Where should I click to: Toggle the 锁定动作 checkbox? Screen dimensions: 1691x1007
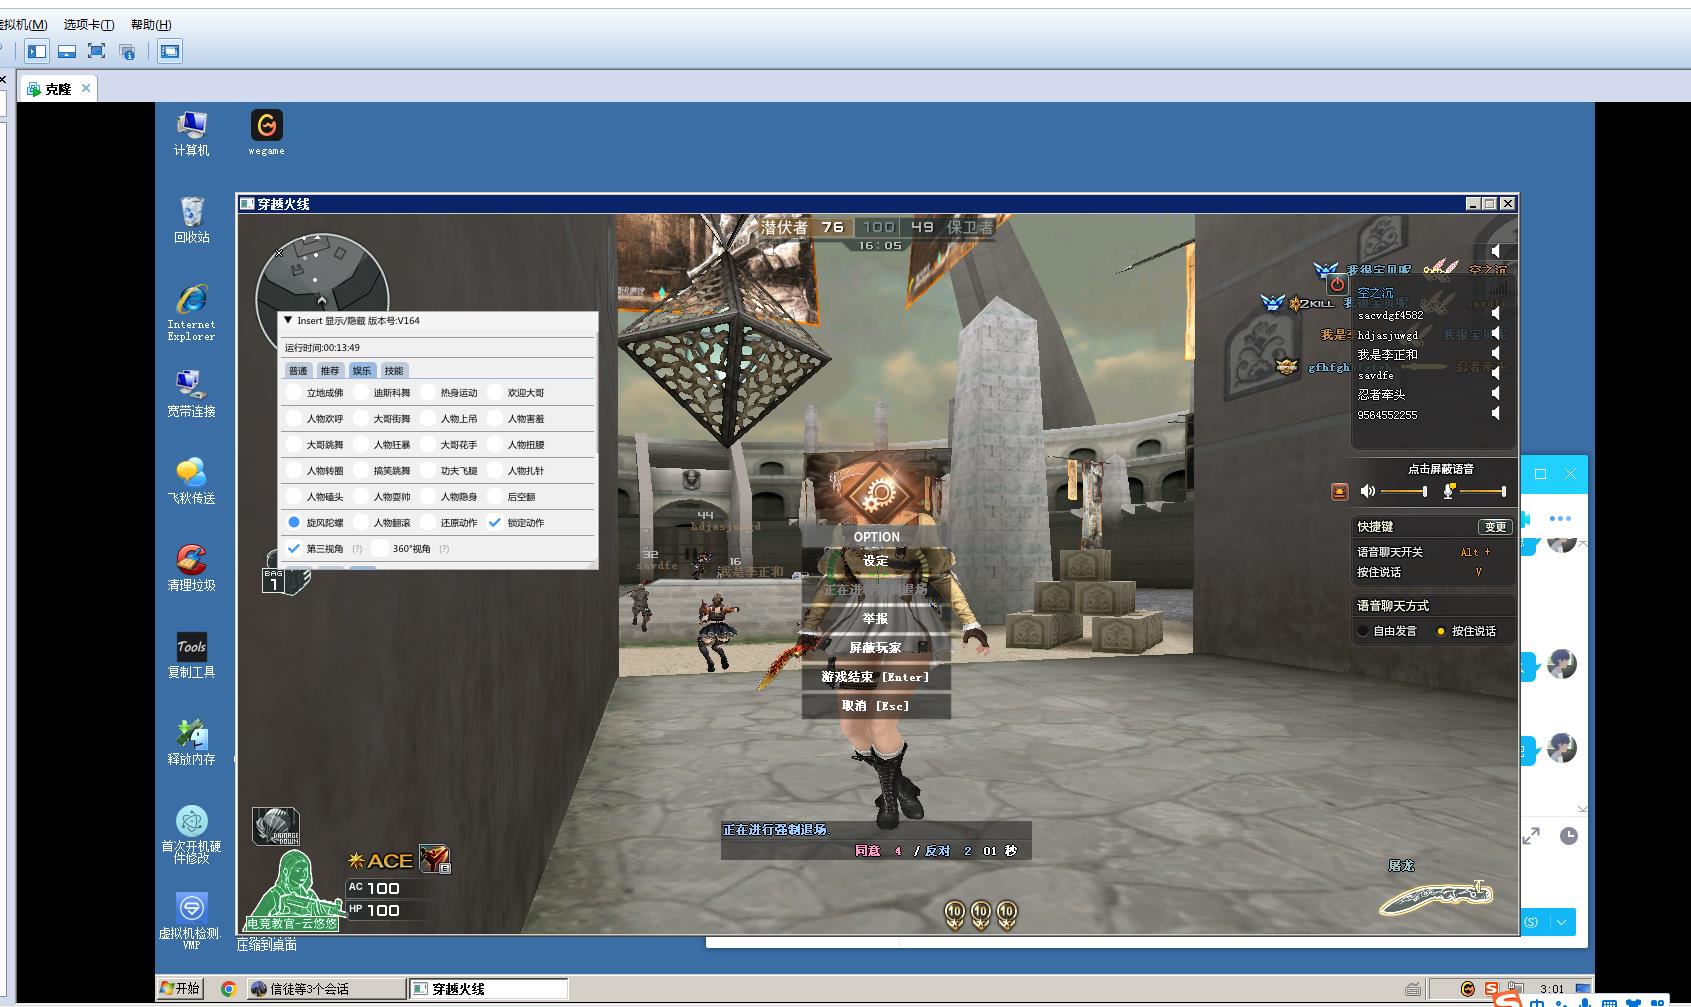(494, 522)
